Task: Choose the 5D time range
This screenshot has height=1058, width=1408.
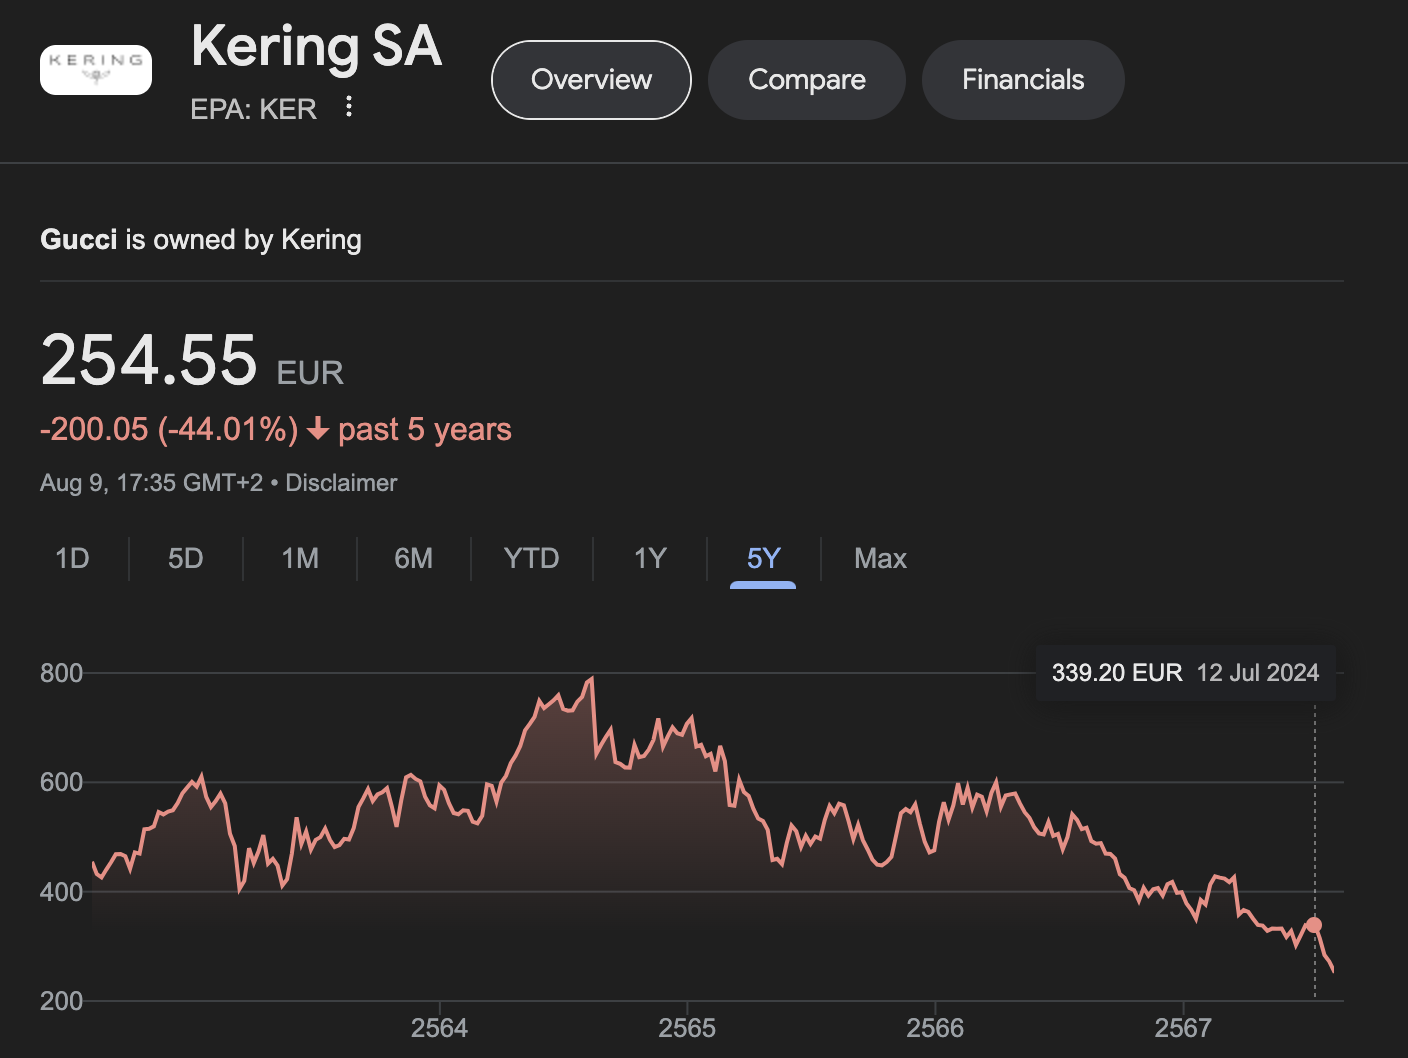Action: (186, 558)
